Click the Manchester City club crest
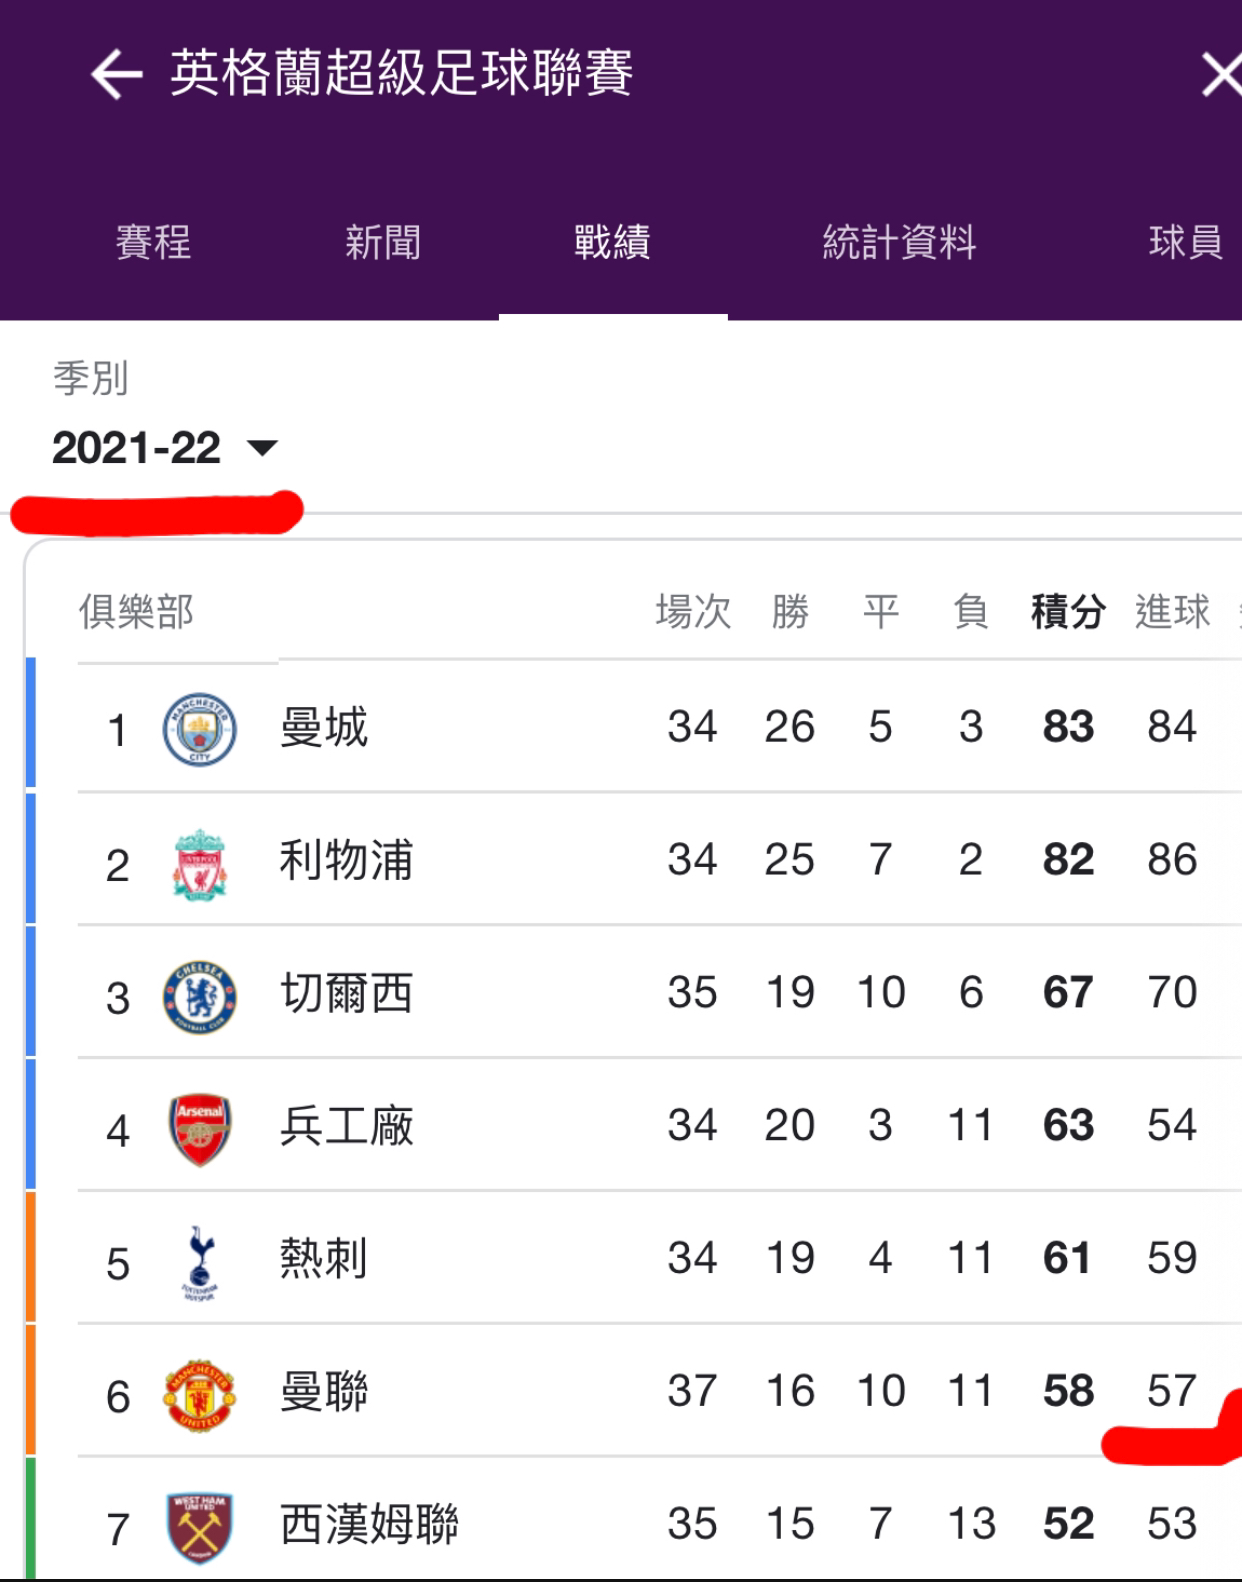This screenshot has width=1242, height=1582. tap(200, 729)
